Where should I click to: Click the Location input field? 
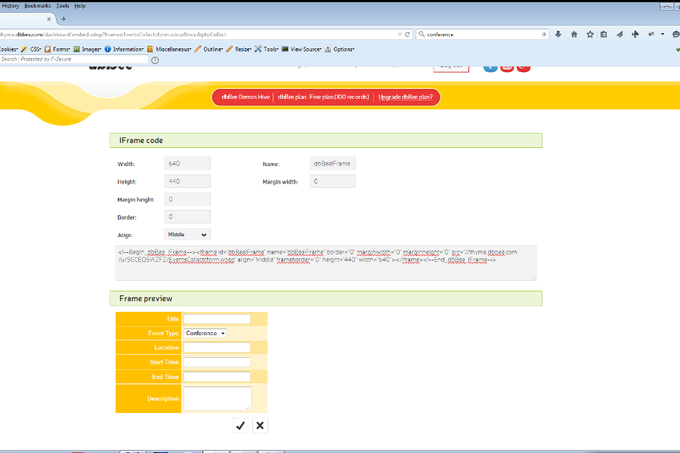pos(217,348)
